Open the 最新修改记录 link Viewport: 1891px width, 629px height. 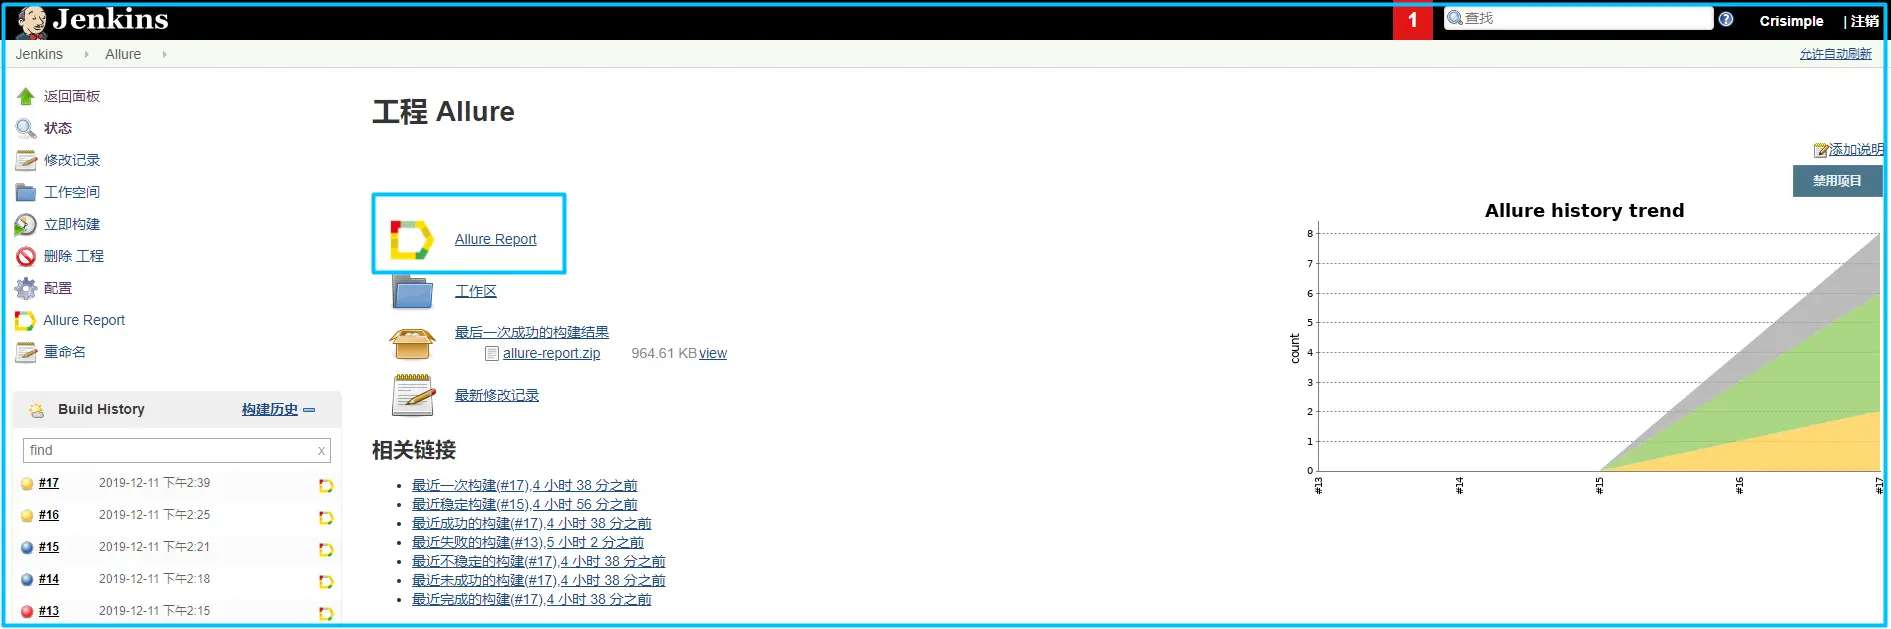[497, 395]
